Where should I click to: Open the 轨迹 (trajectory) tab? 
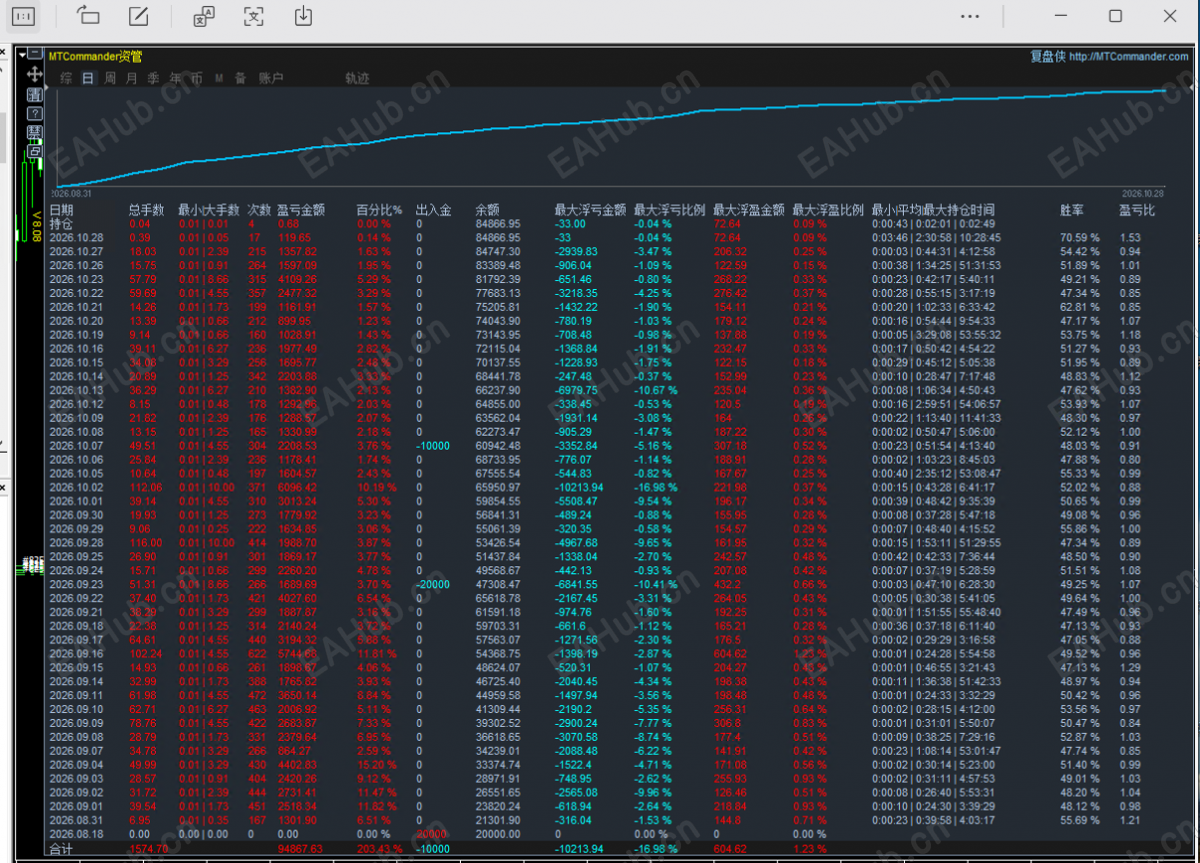pos(357,78)
